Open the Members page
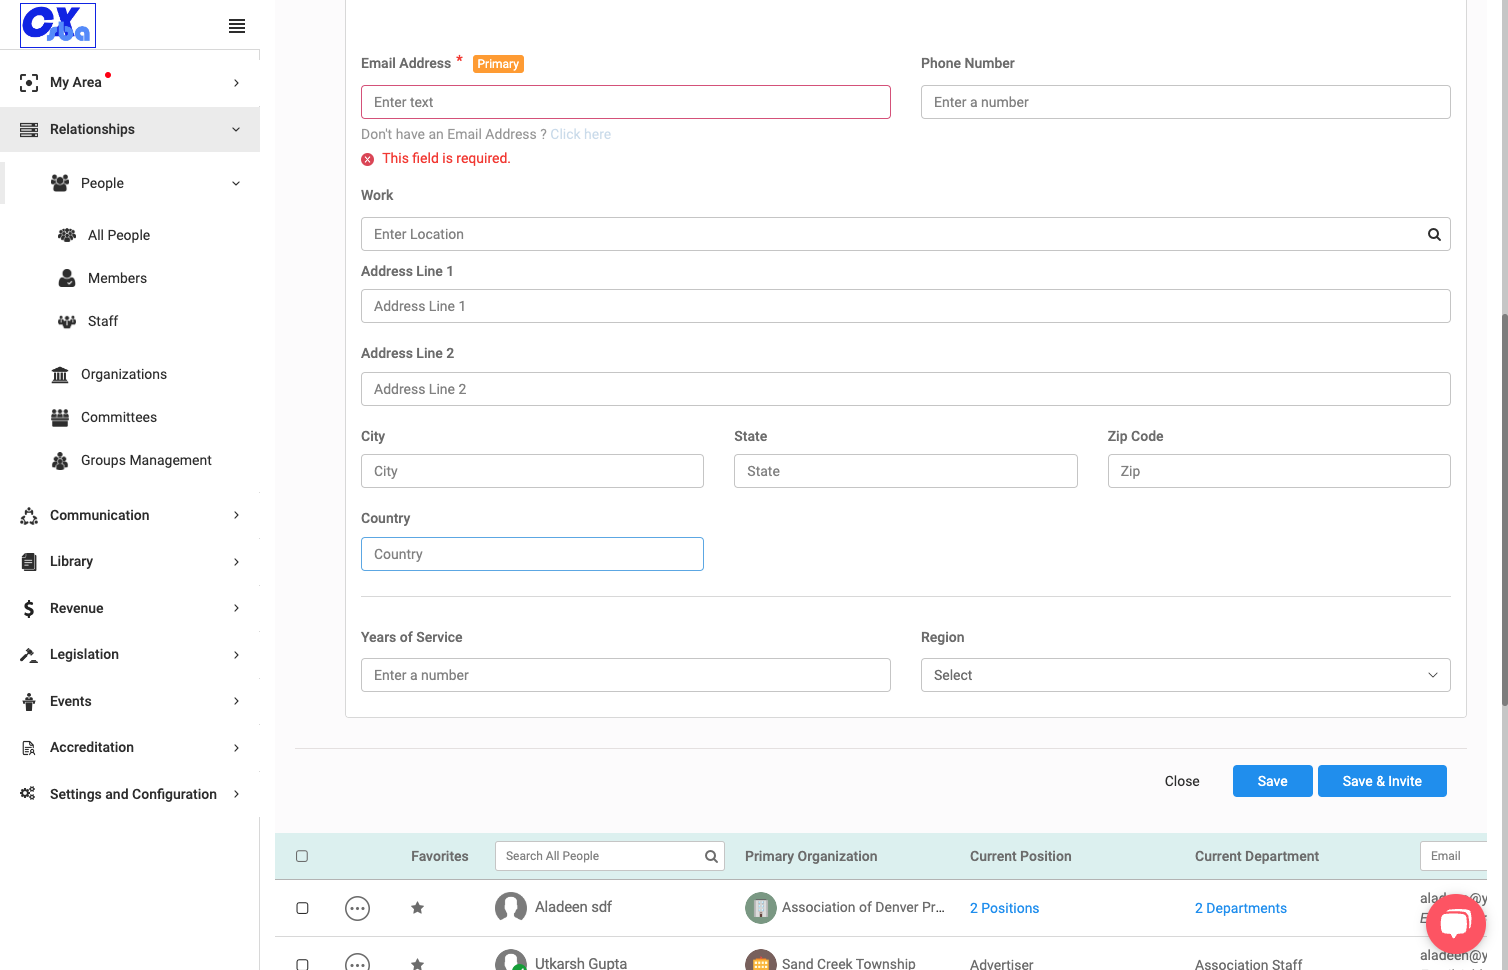1508x970 pixels. click(117, 278)
